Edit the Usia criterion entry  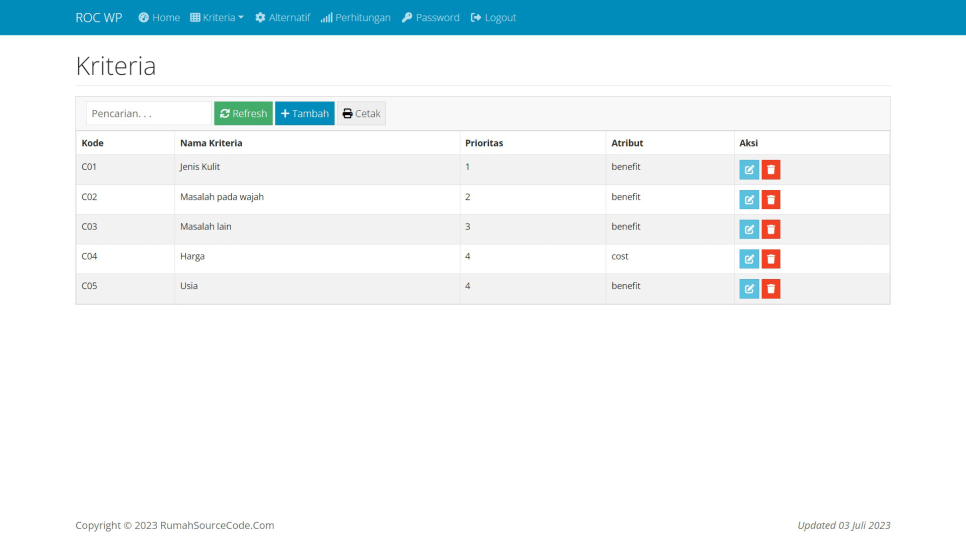pyautogui.click(x=749, y=289)
